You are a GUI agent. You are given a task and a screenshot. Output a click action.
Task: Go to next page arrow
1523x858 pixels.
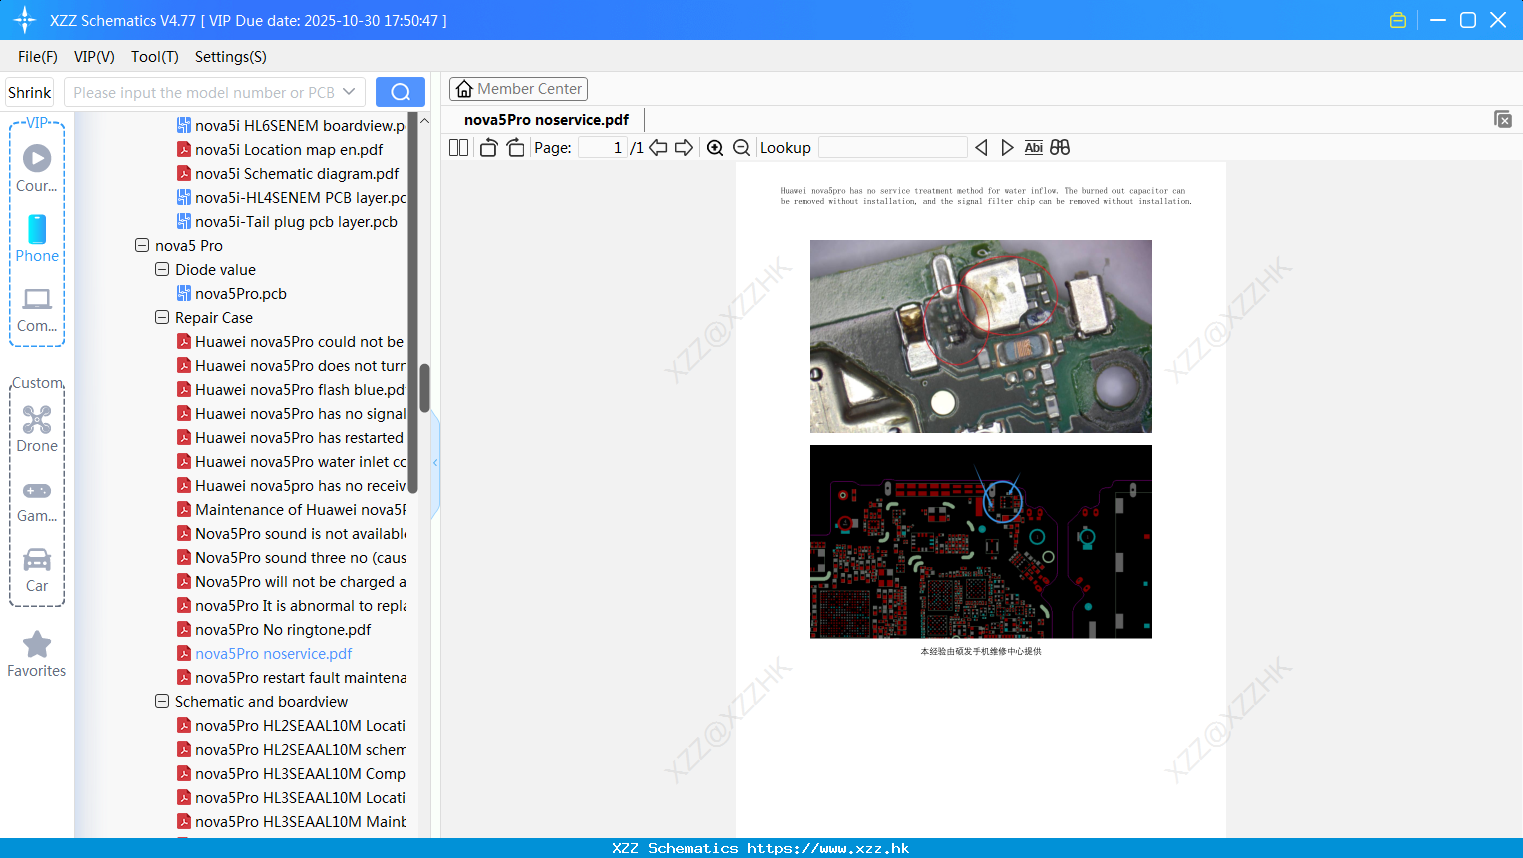click(684, 147)
